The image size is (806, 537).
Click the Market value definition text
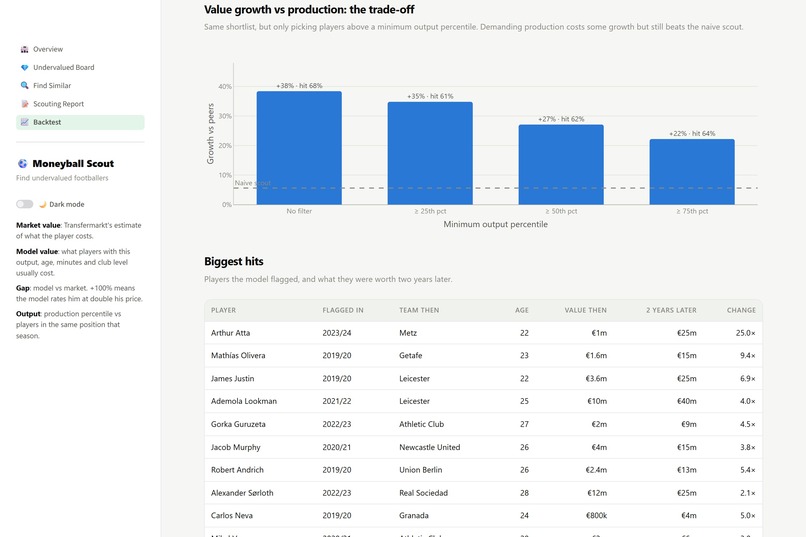click(79, 231)
